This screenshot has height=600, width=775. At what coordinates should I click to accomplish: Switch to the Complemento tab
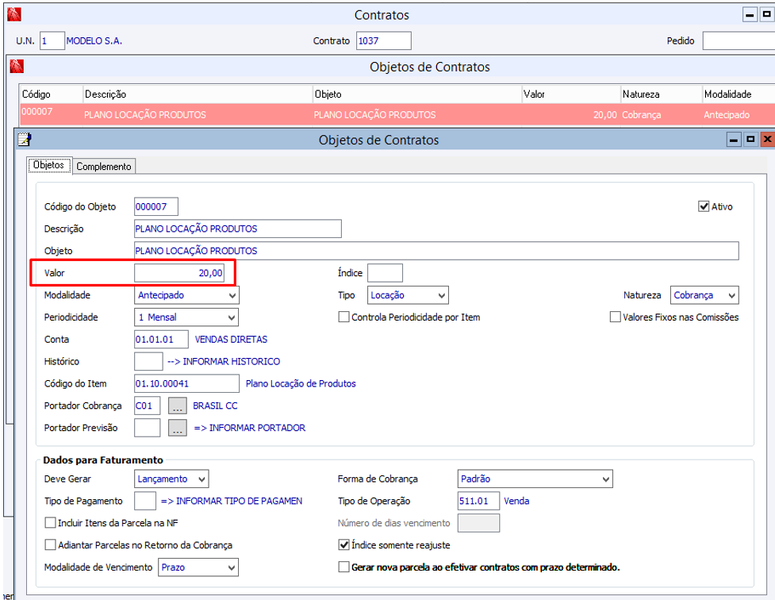pos(104,167)
